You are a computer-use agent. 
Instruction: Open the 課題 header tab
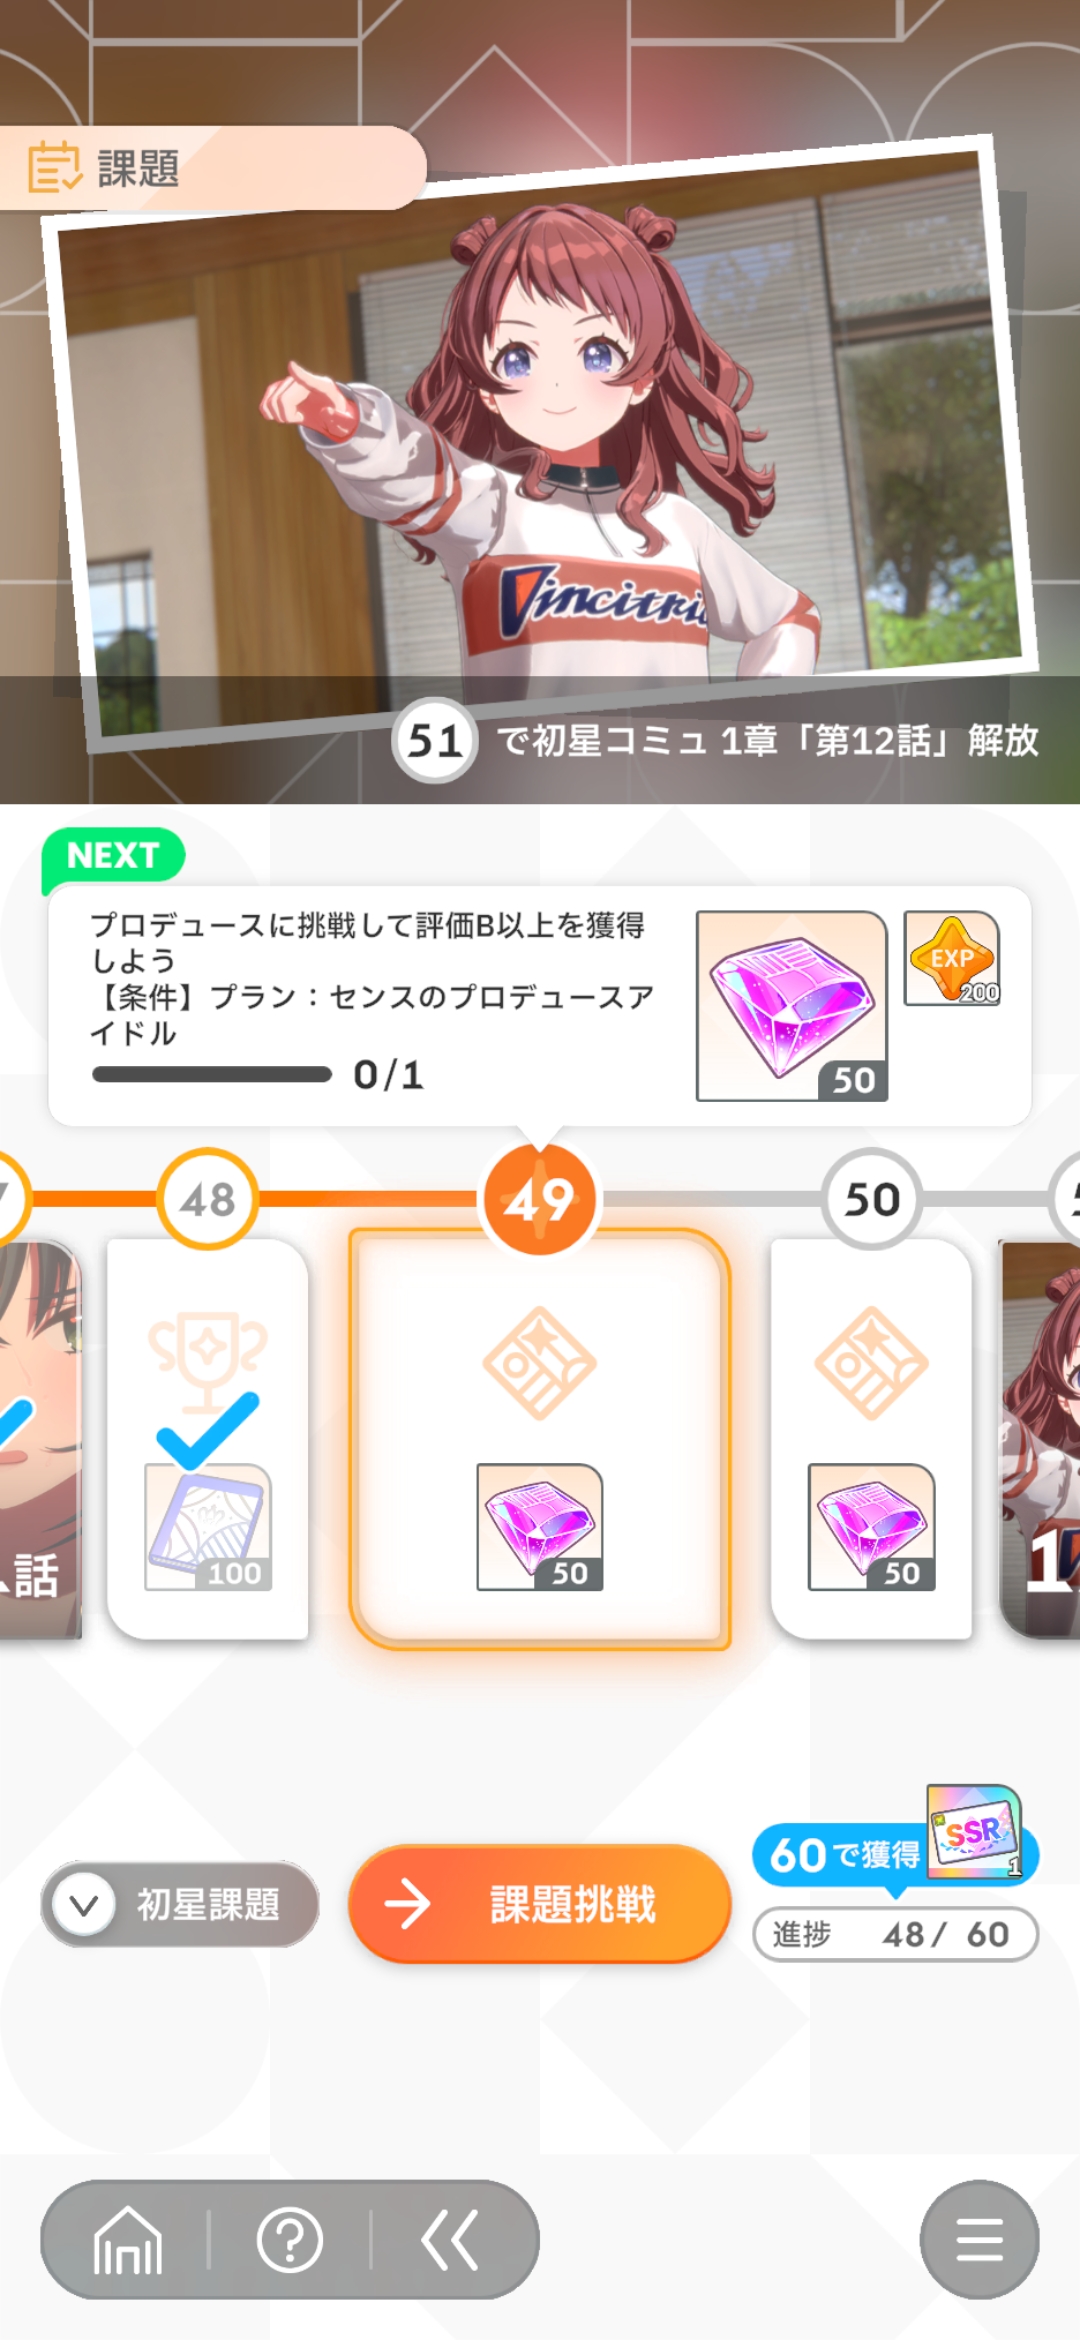point(213,168)
